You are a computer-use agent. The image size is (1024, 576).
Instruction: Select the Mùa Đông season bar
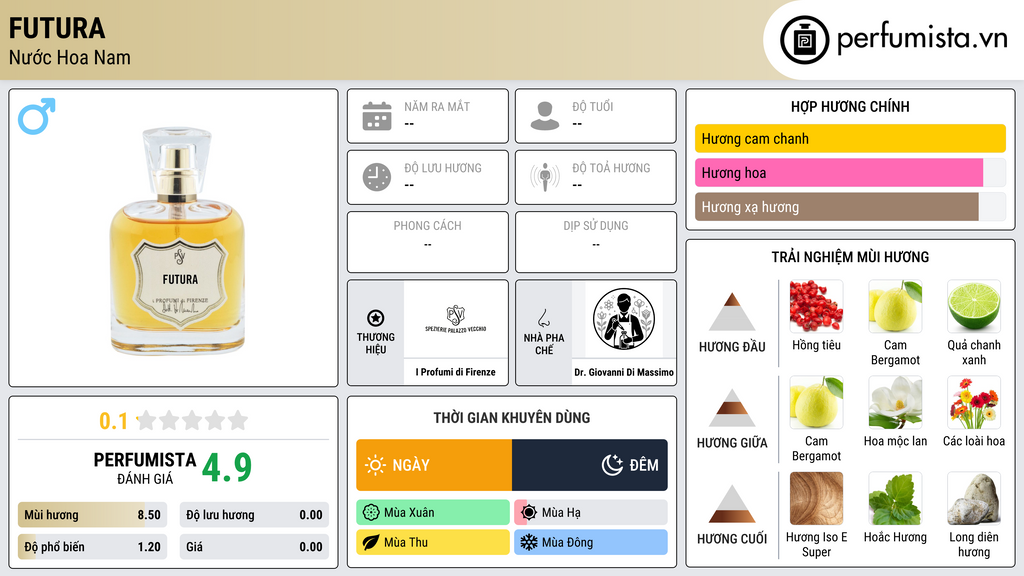(591, 543)
